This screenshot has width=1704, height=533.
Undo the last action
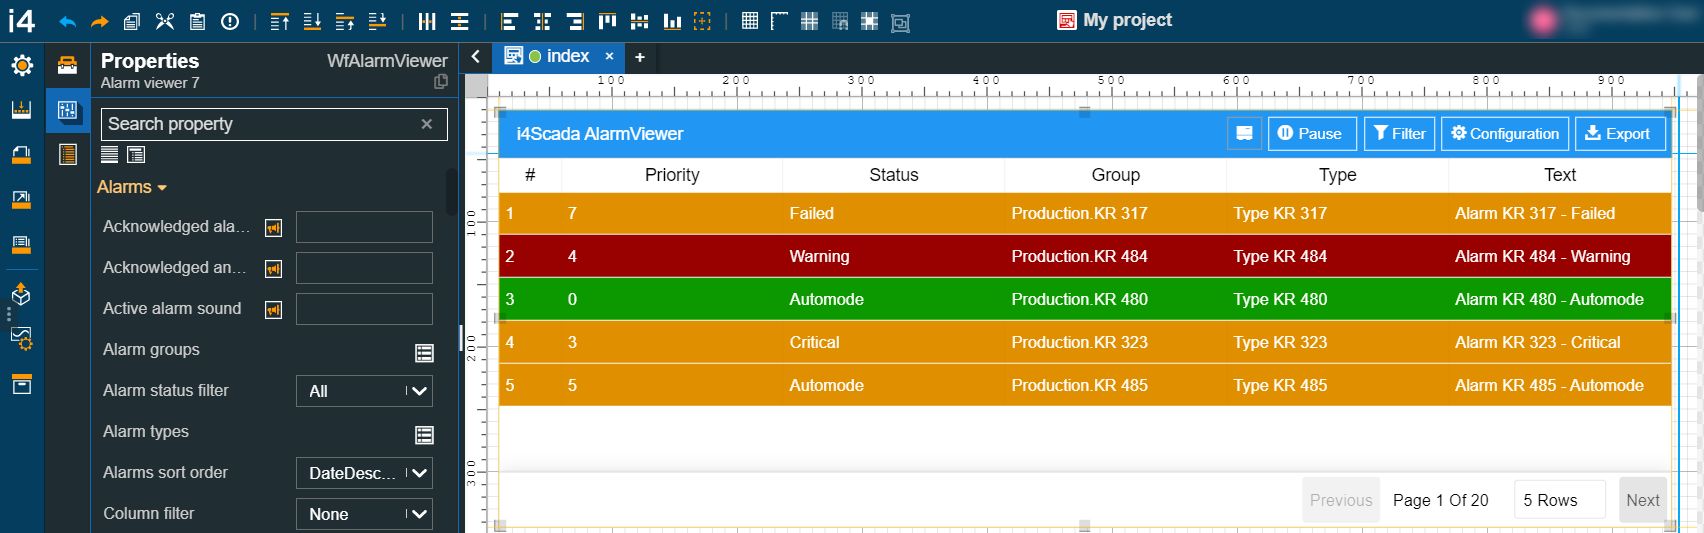(x=68, y=21)
